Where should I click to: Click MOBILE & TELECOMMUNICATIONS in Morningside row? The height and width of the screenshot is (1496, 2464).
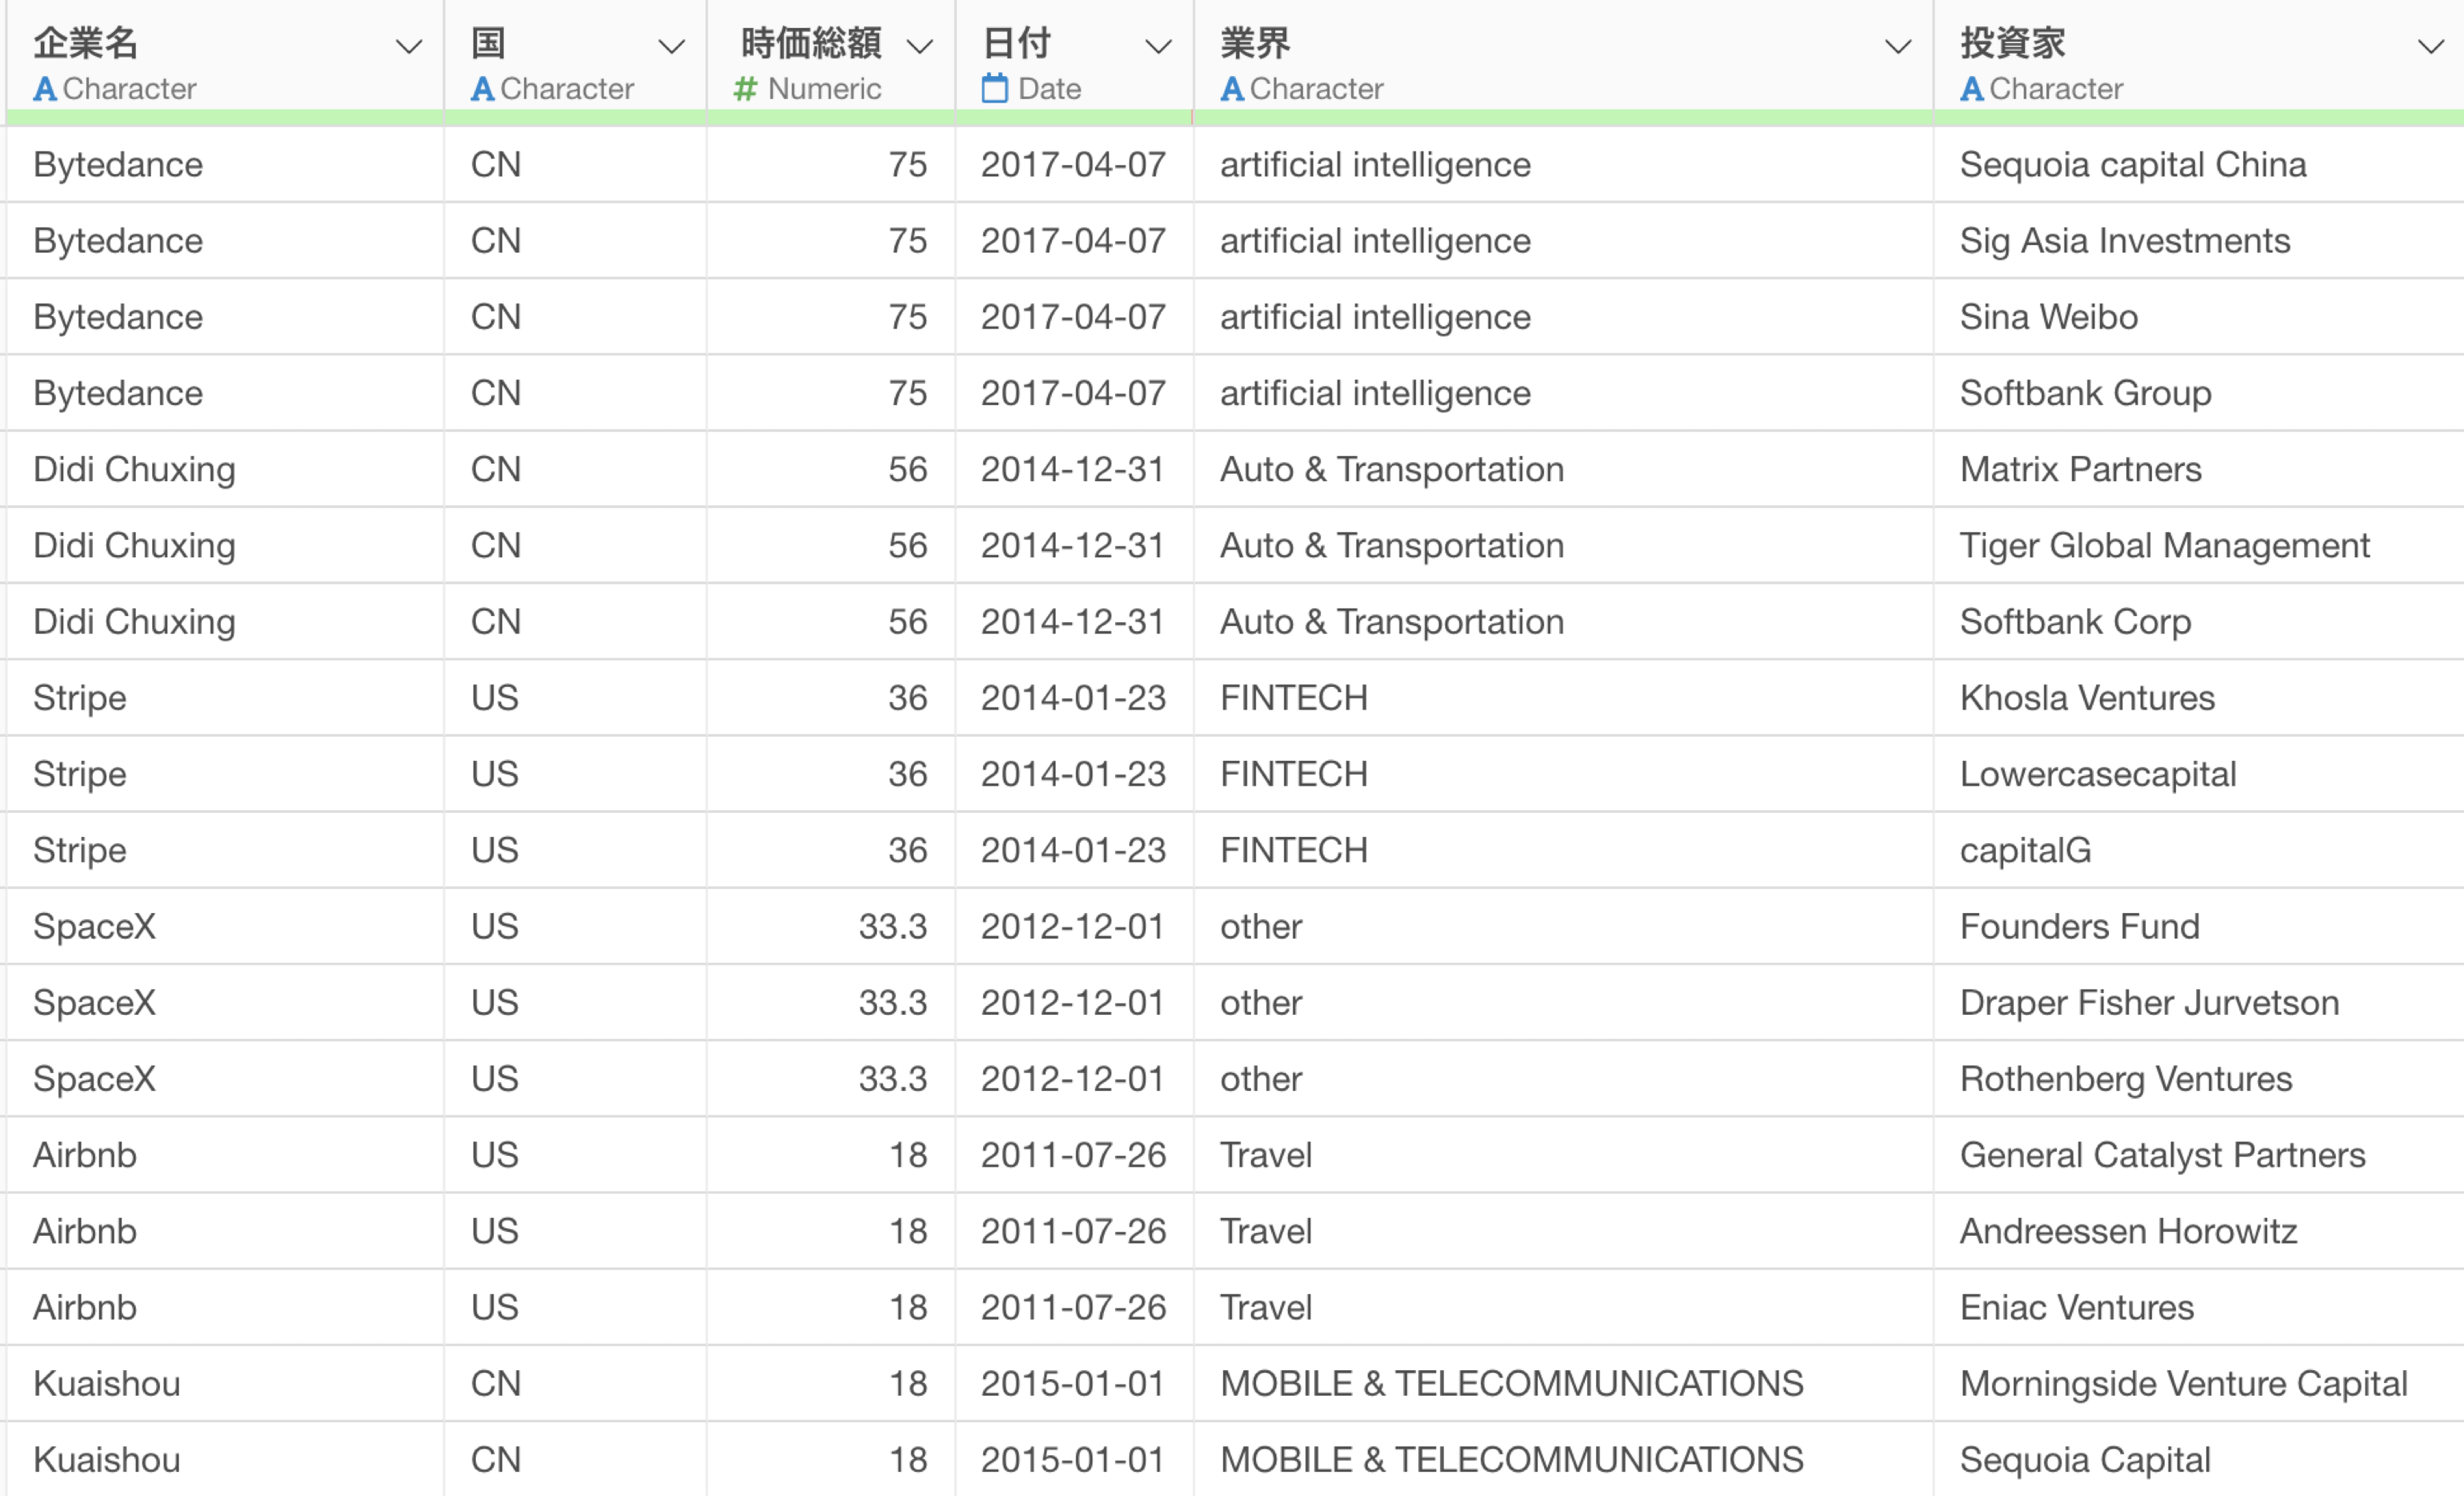pos(1512,1383)
